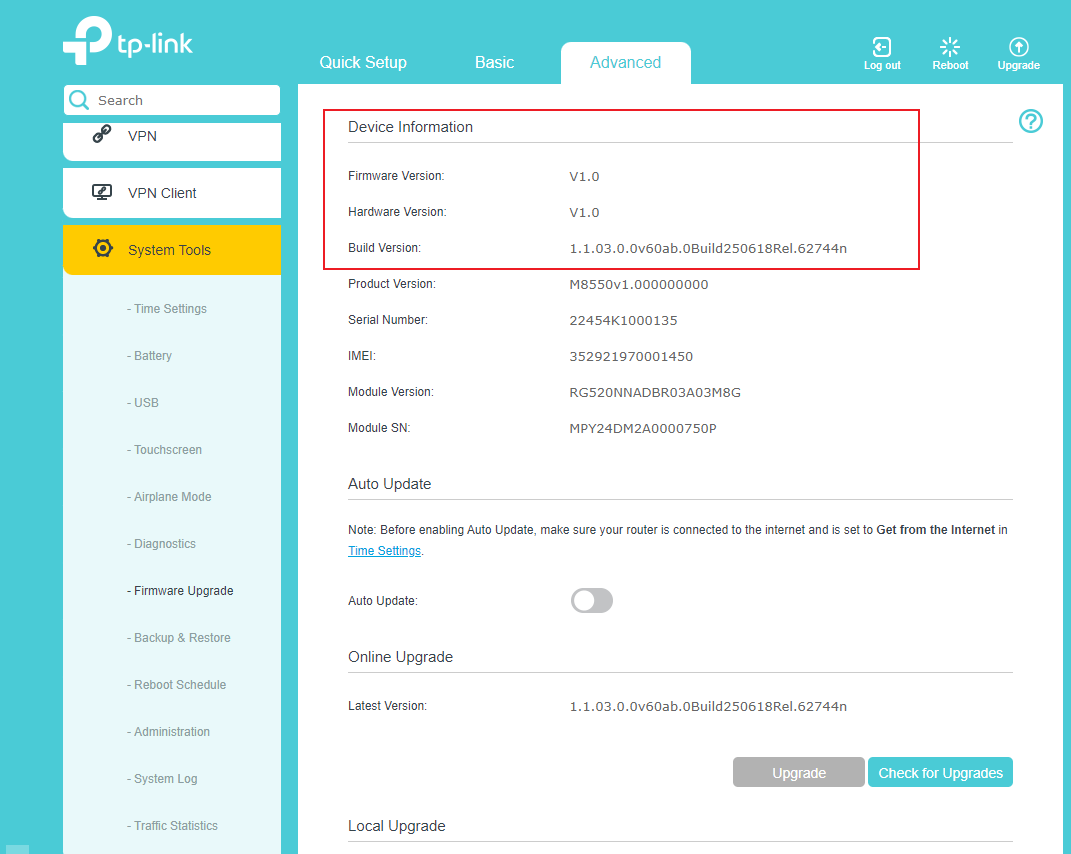Open System Log submenu item
This screenshot has width=1071, height=854.
(162, 779)
